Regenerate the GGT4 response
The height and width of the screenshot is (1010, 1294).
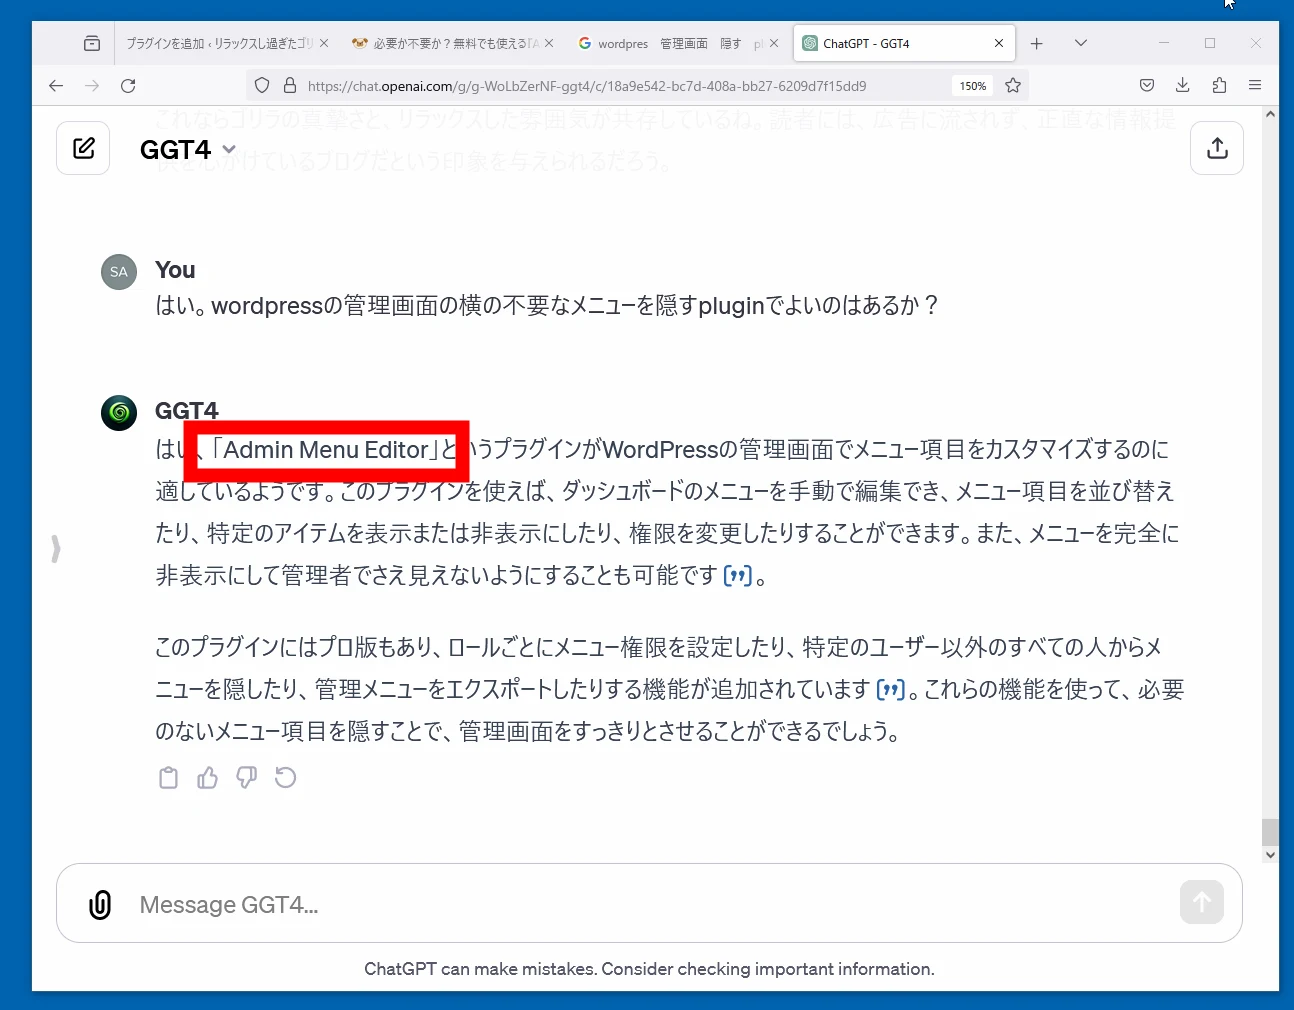pos(286,778)
